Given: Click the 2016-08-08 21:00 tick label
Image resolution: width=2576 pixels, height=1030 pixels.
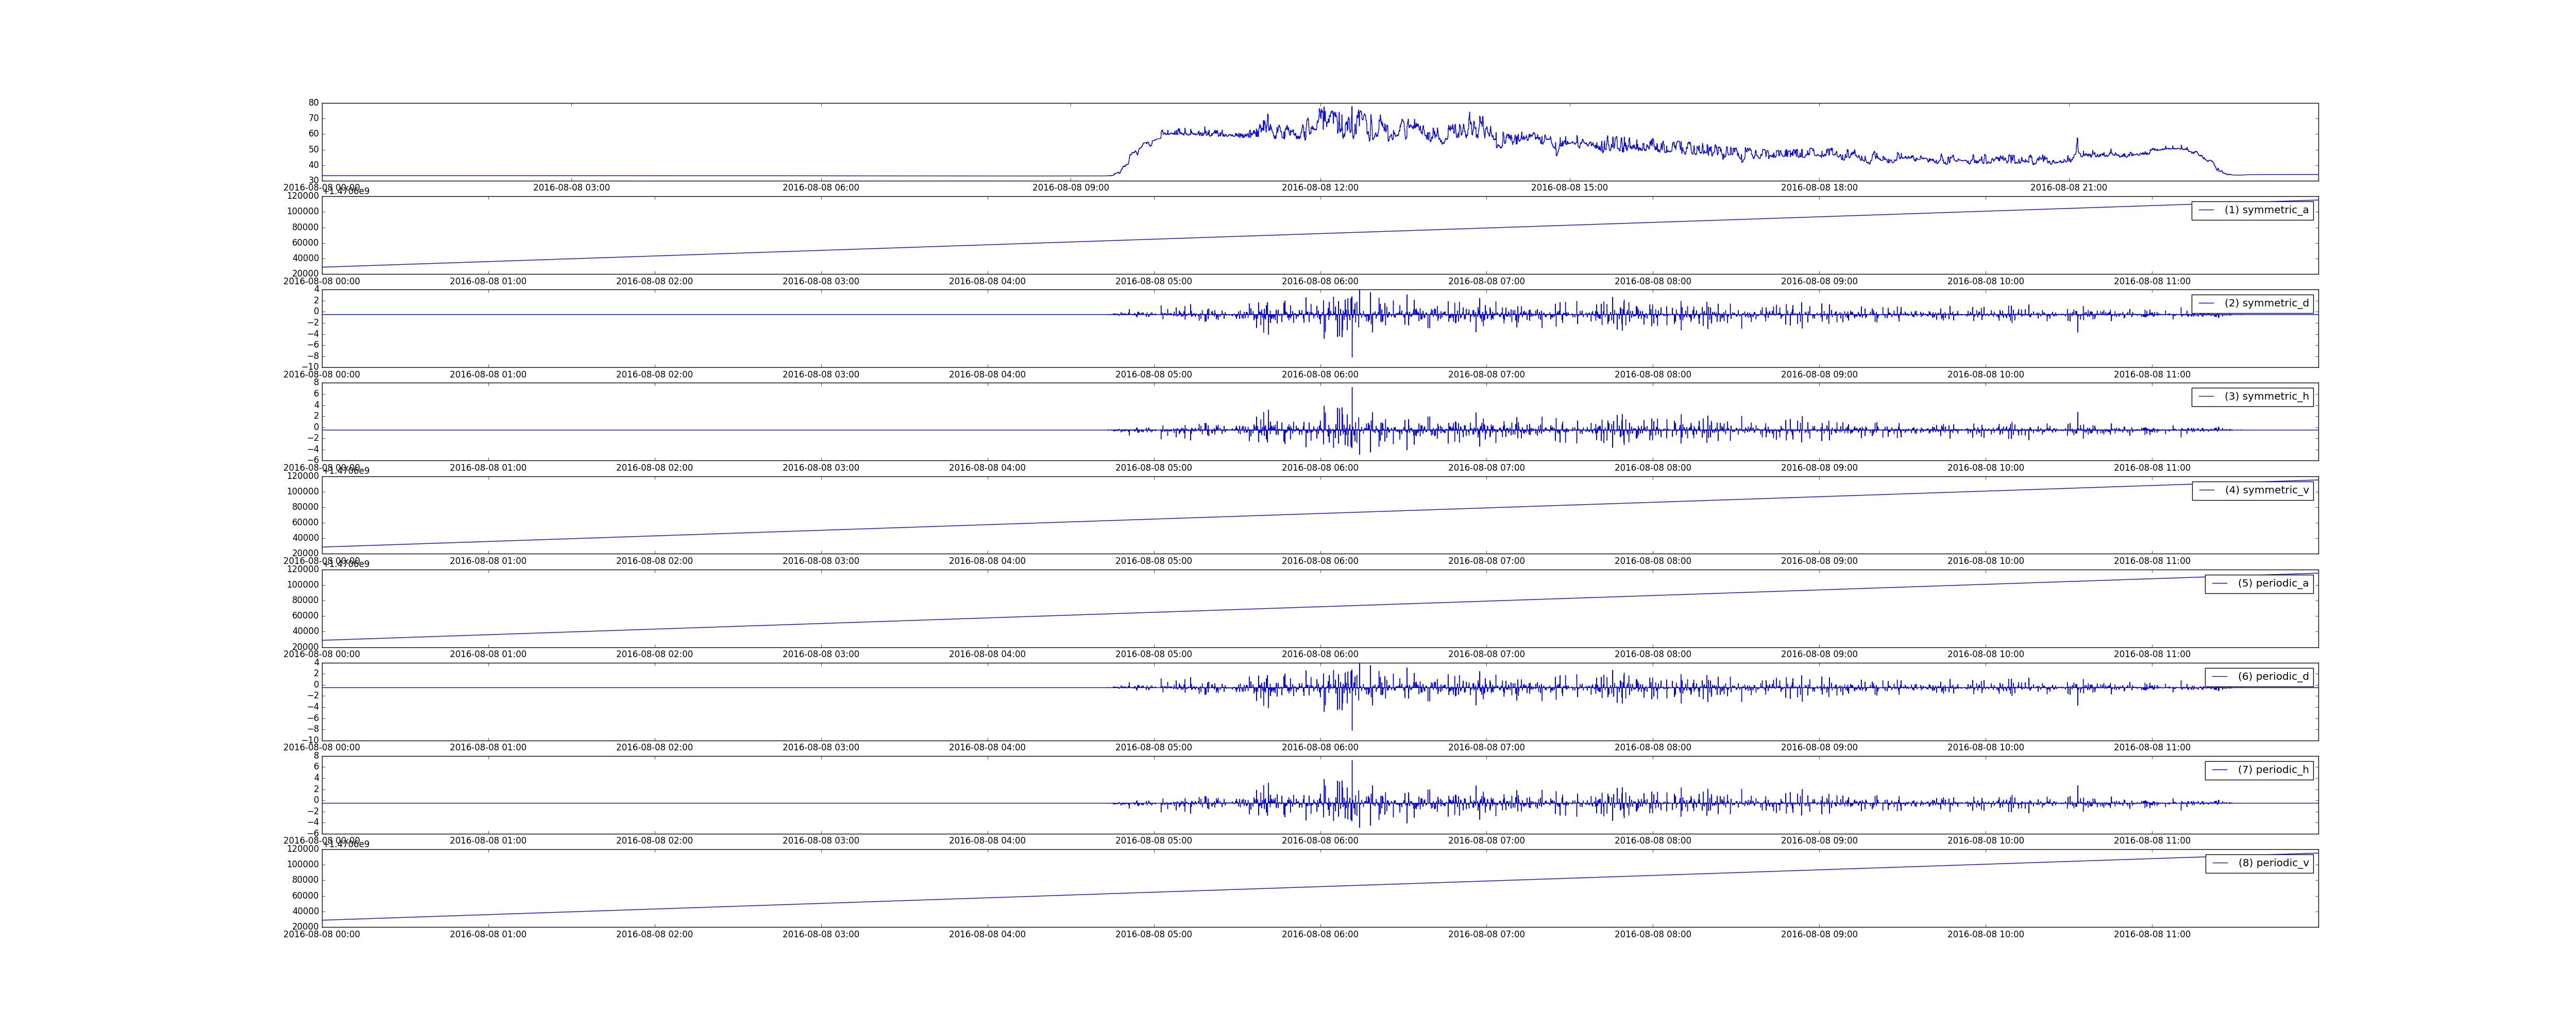Looking at the screenshot, I should (x=2068, y=188).
